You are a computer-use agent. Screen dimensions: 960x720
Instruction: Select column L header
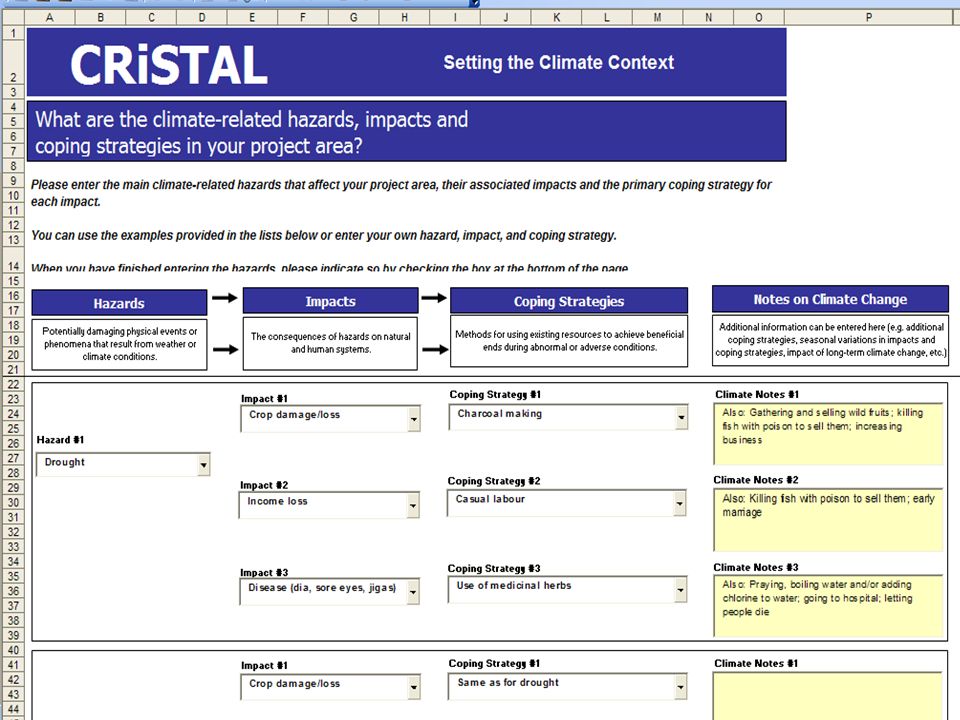pyautogui.click(x=607, y=18)
